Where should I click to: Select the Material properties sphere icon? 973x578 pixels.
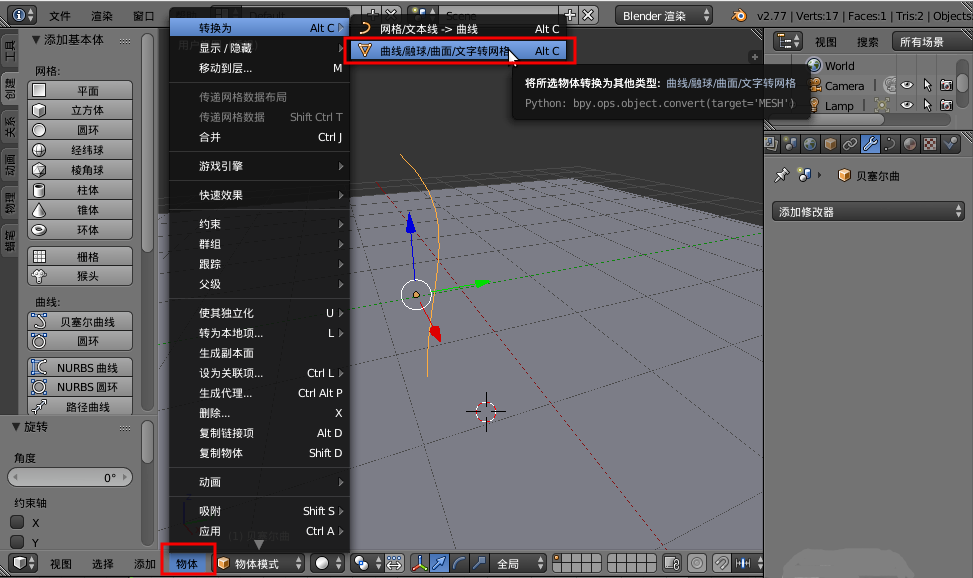[909, 145]
